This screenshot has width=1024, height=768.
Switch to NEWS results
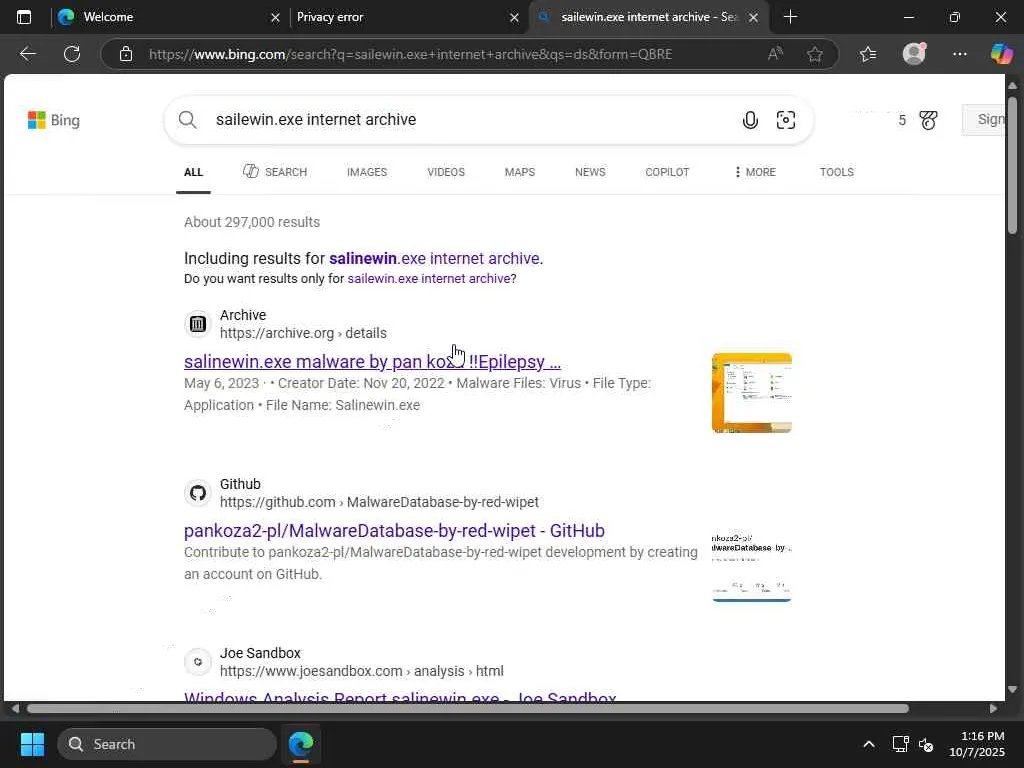[x=590, y=172]
